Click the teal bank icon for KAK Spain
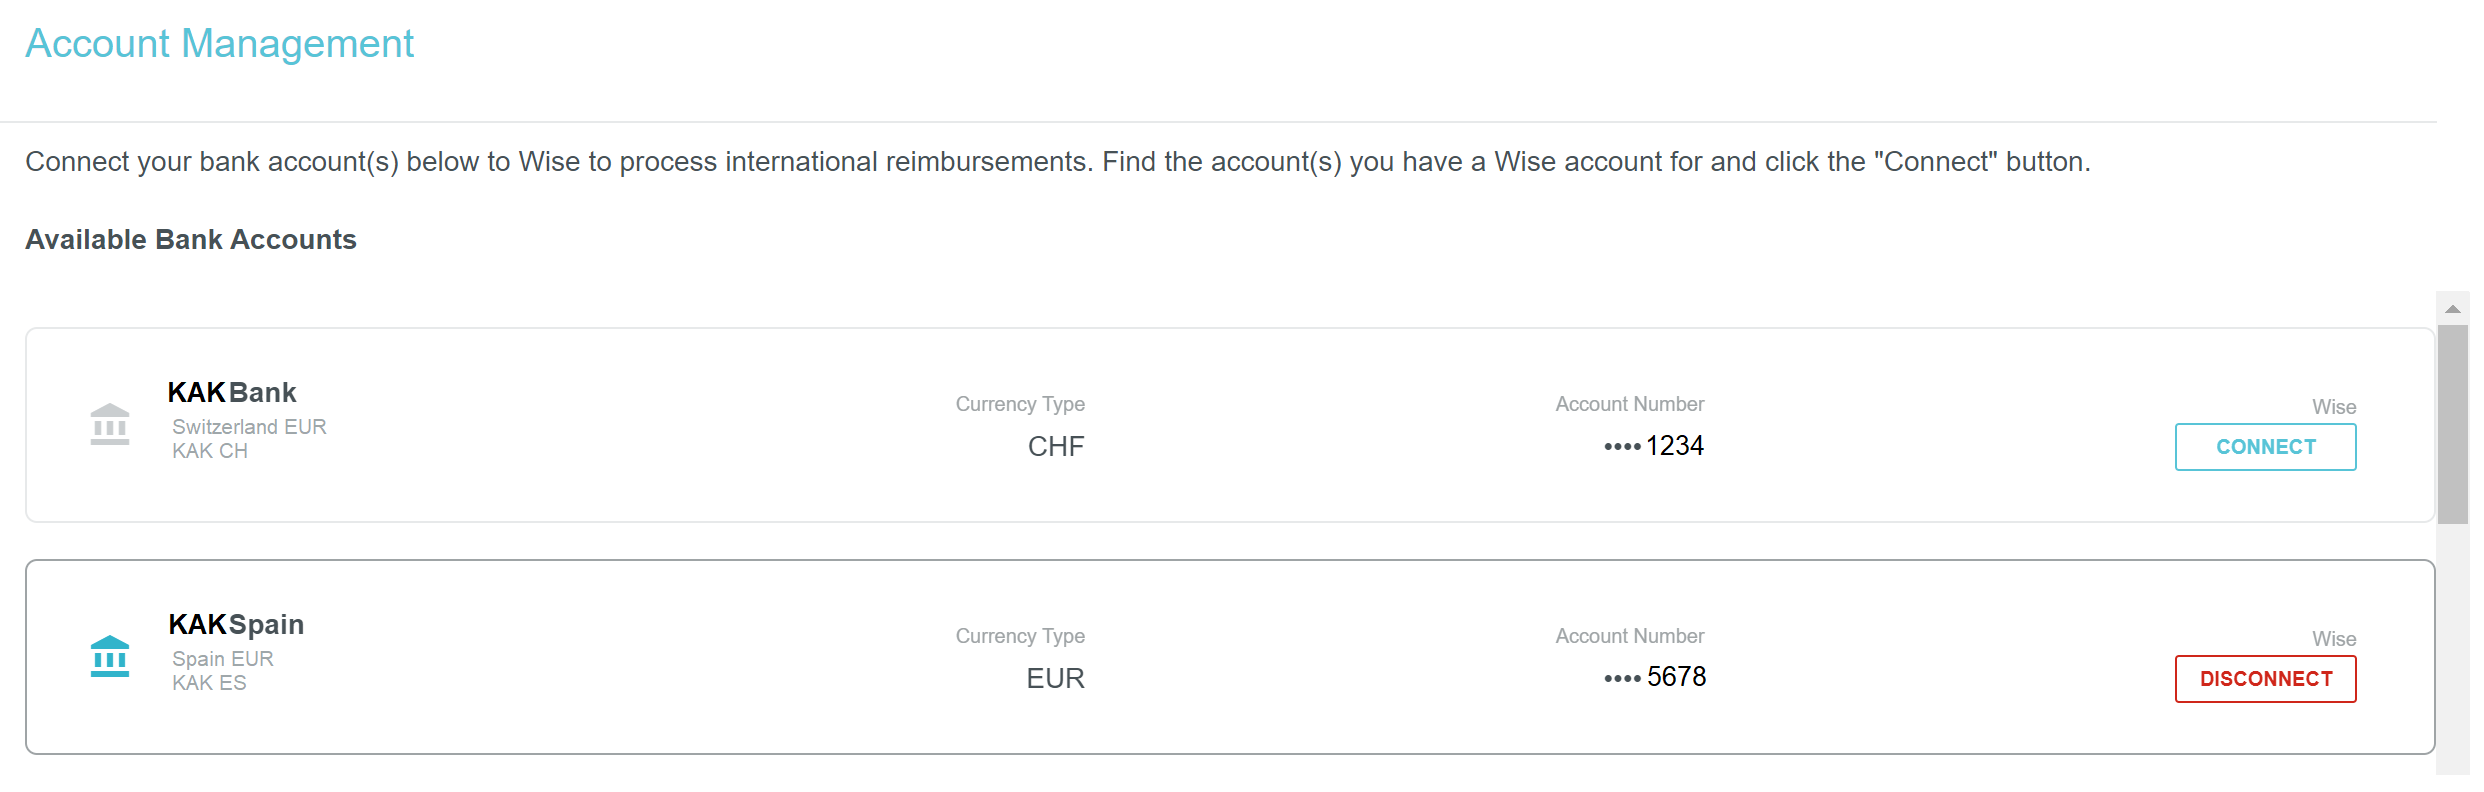Viewport: 2484px width, 792px height. click(x=110, y=657)
